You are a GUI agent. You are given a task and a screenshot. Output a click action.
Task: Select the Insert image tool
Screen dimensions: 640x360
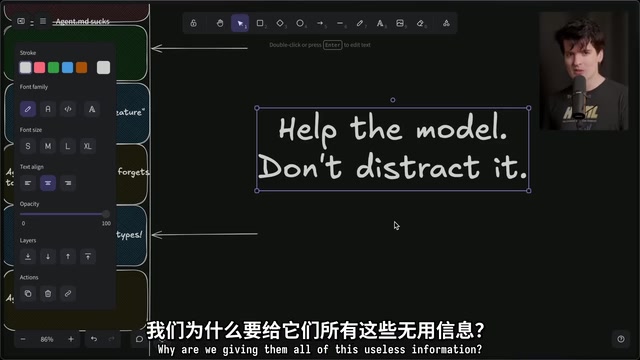400,23
